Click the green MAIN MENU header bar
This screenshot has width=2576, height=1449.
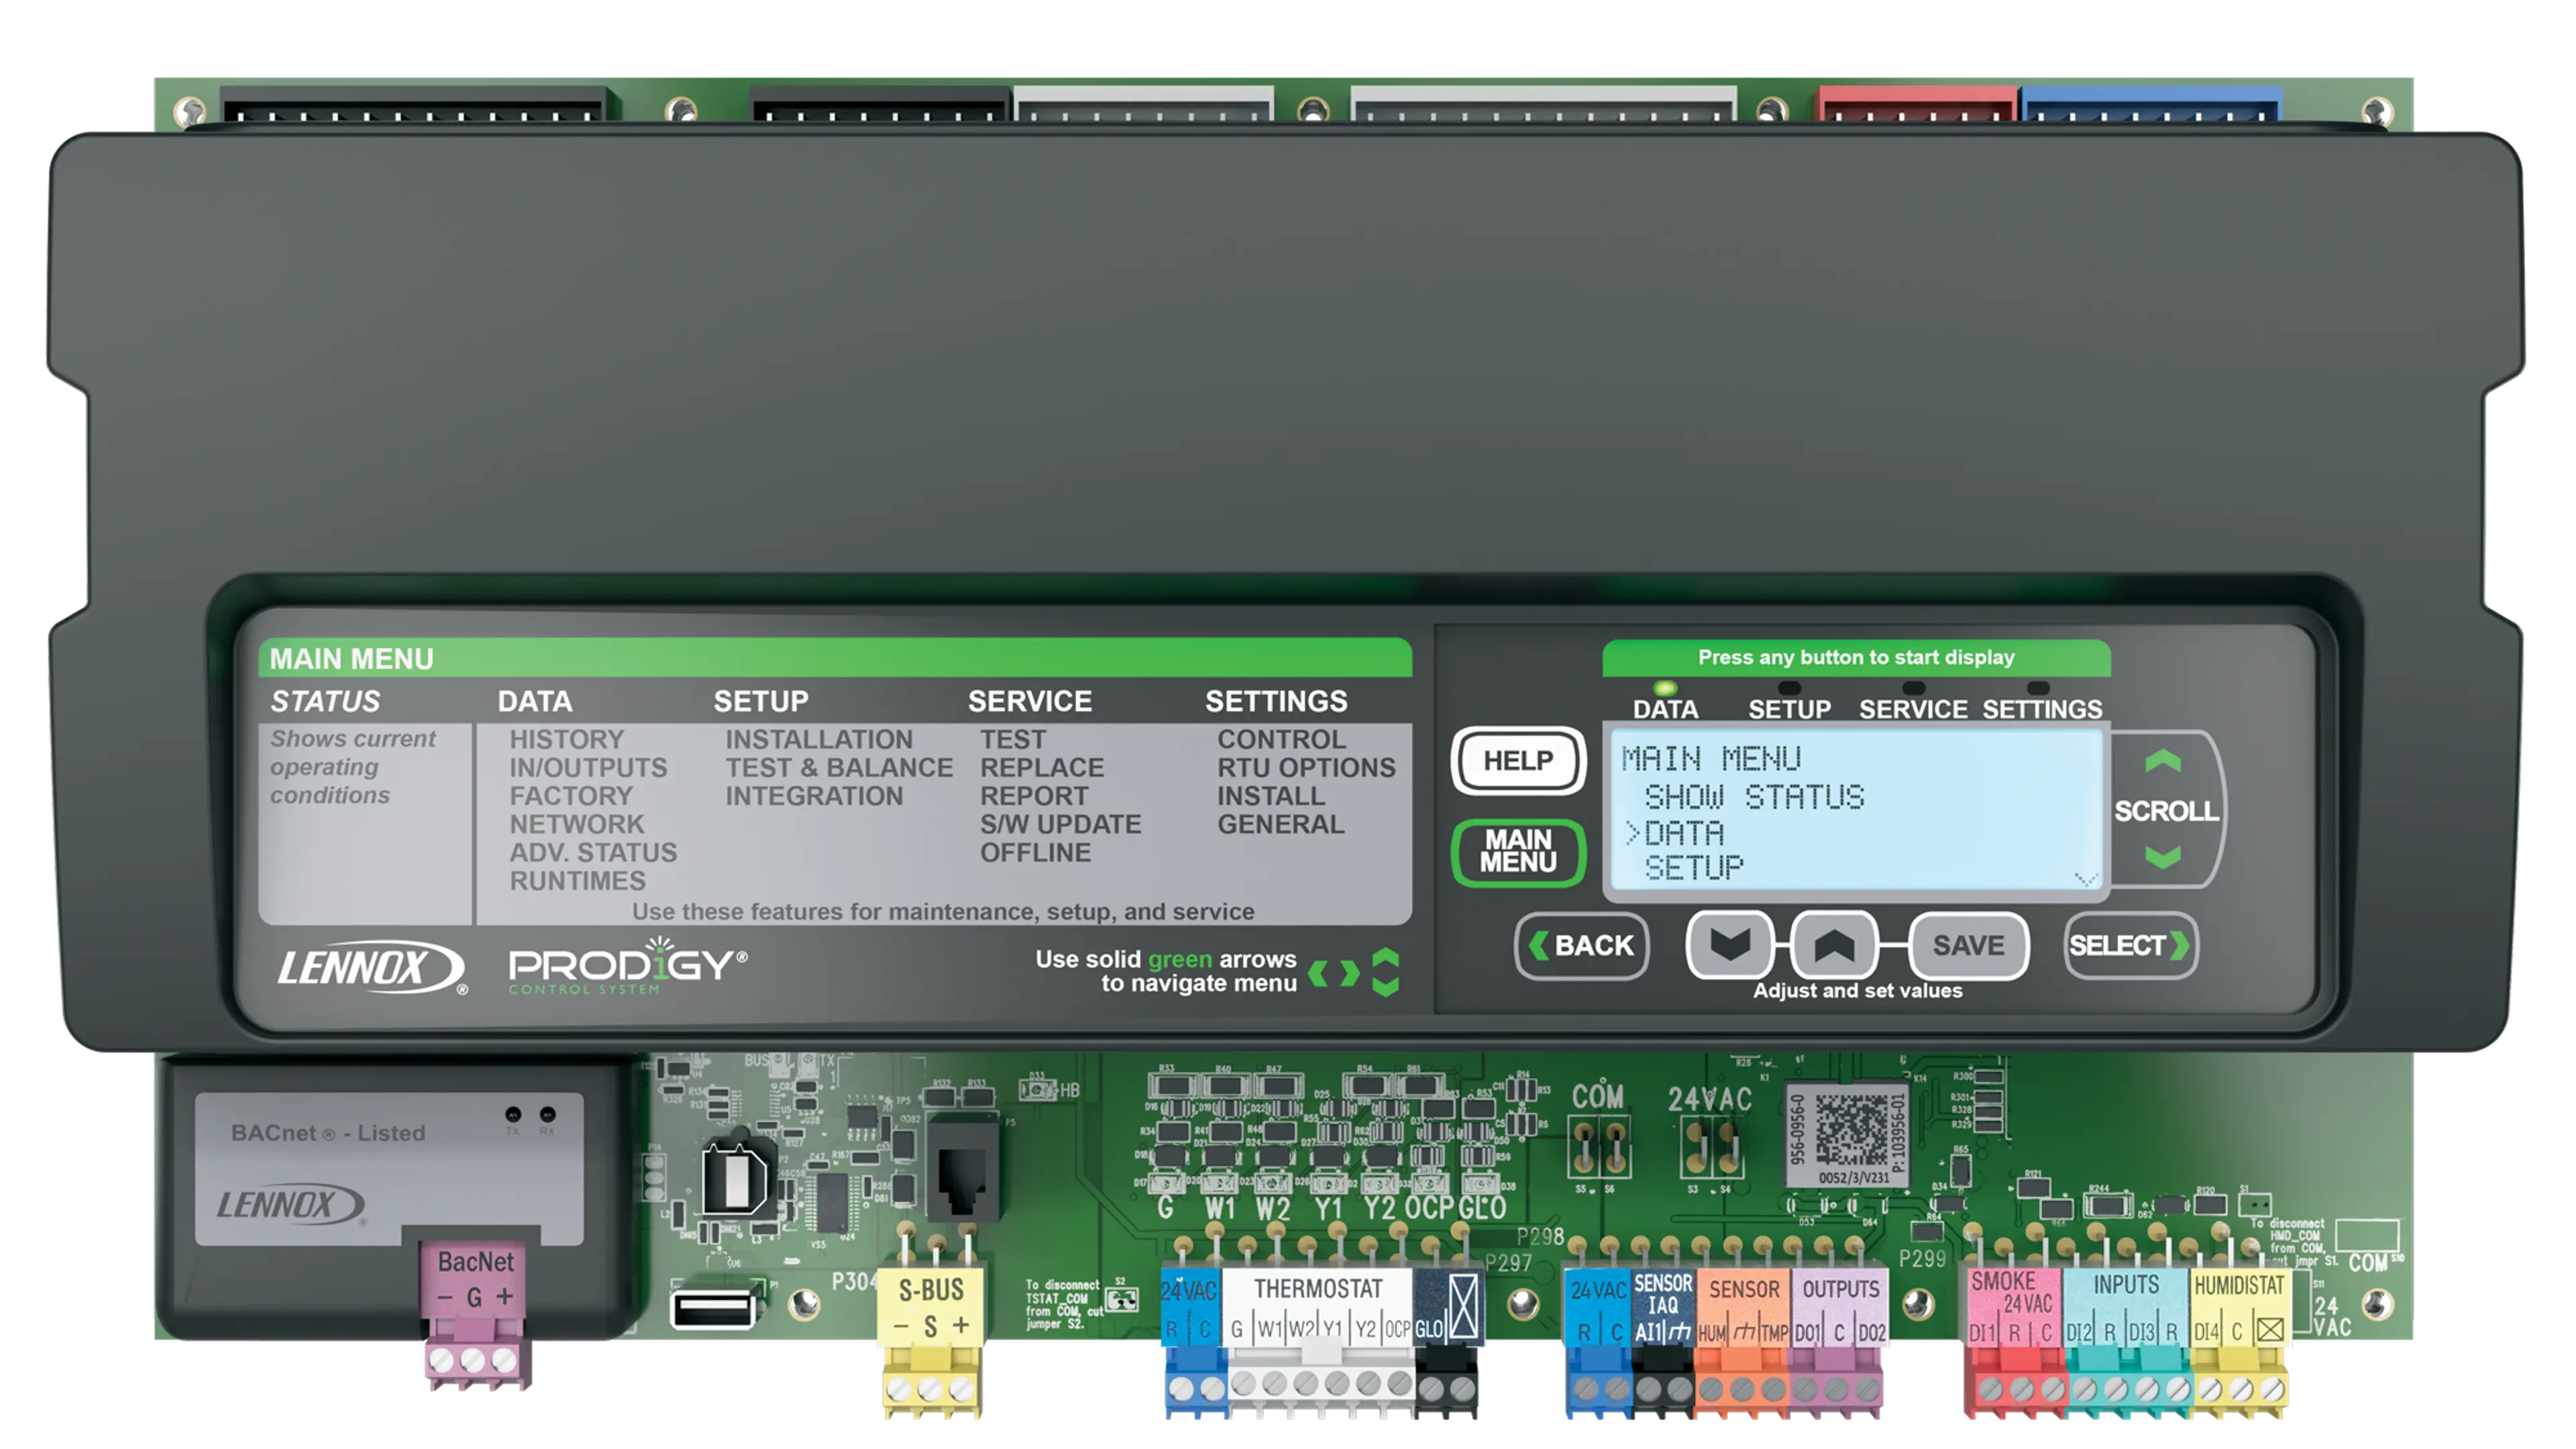tap(835, 658)
